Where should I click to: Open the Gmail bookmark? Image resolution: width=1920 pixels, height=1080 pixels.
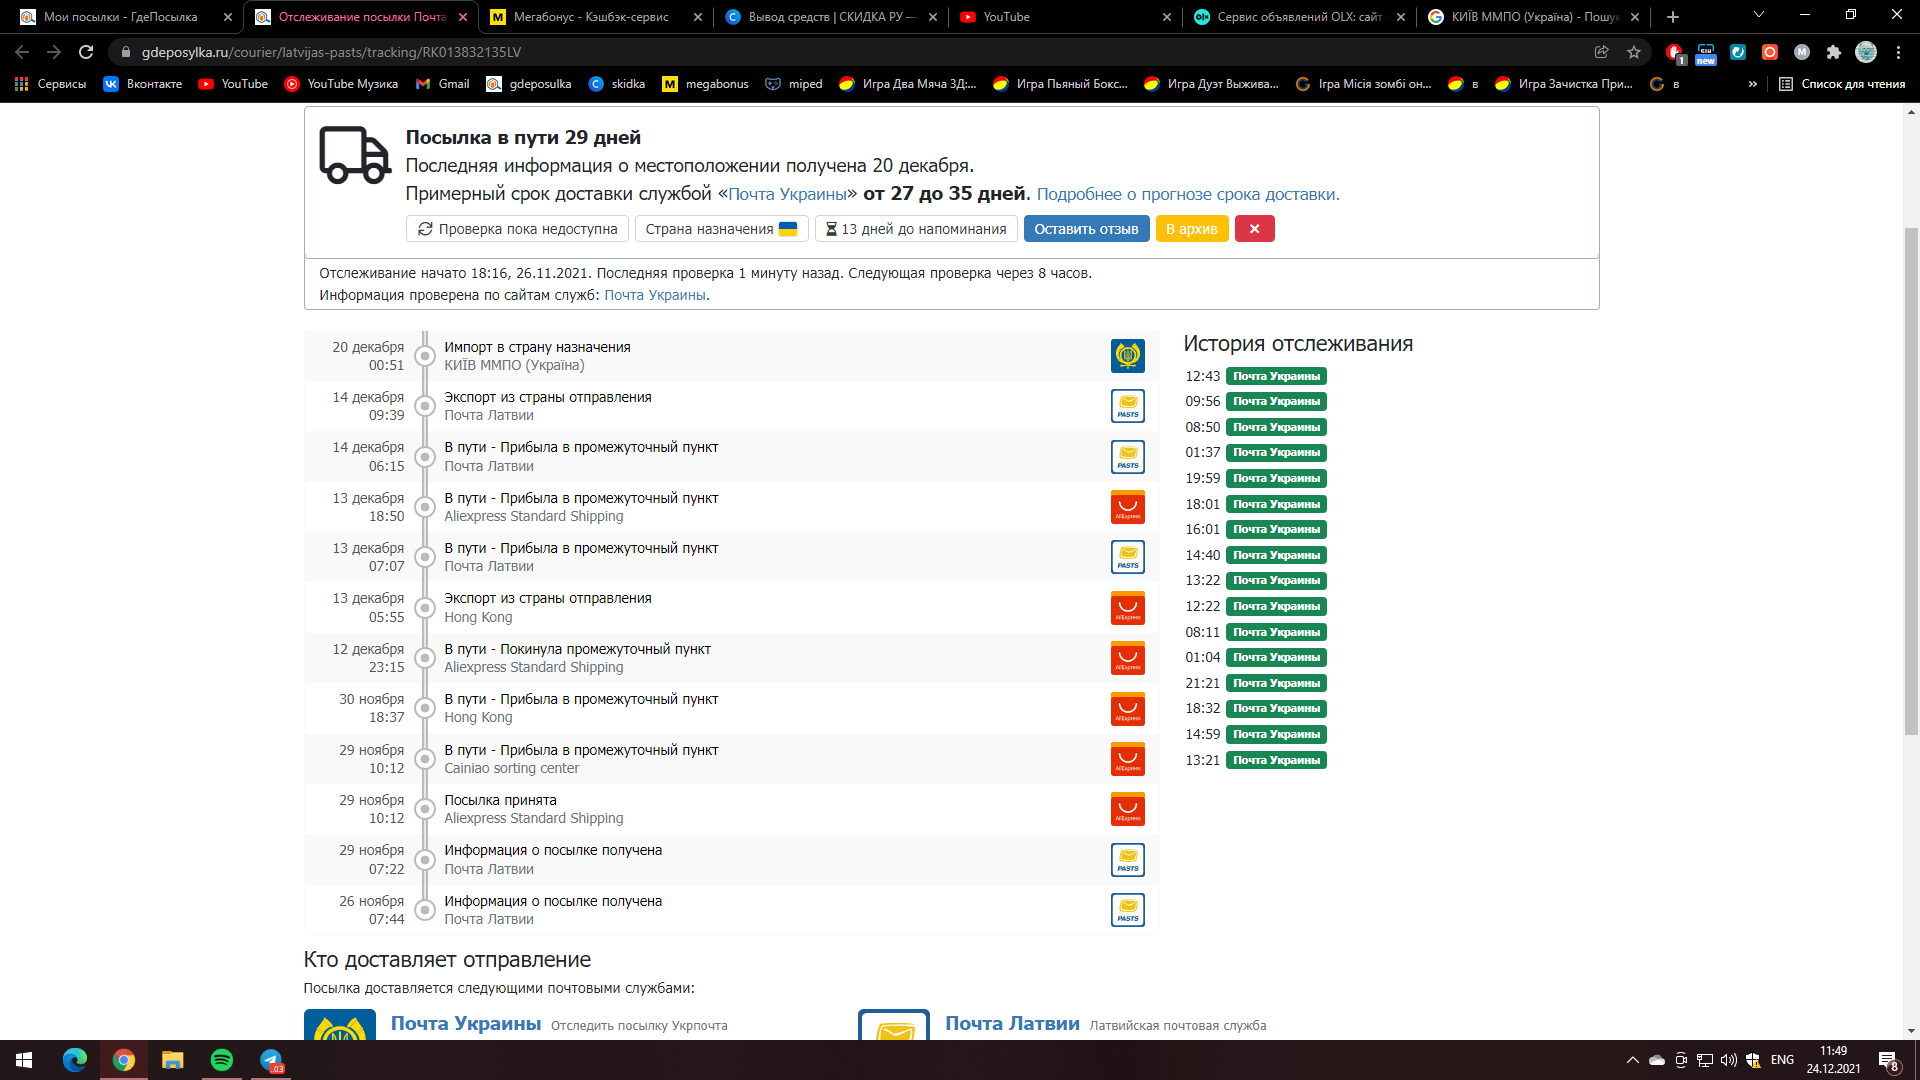[442, 84]
